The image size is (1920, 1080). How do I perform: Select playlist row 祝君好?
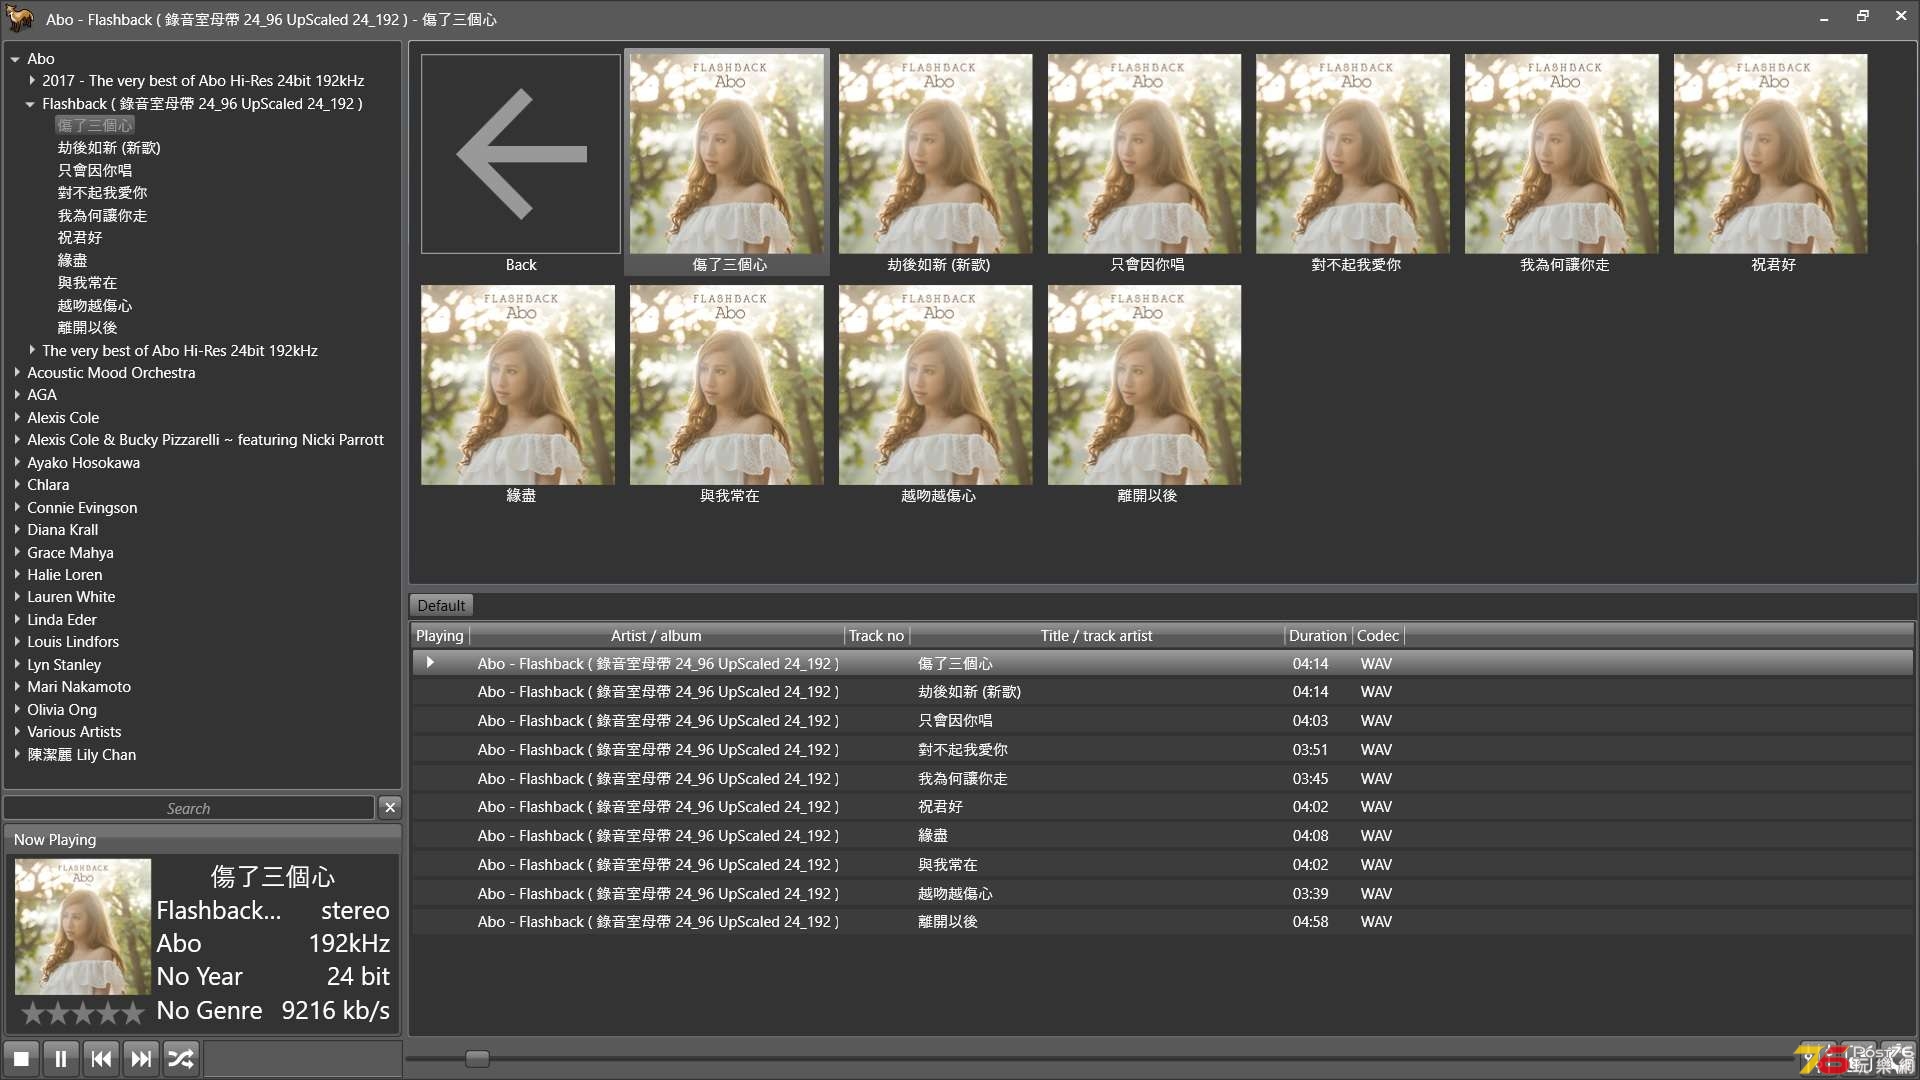tap(1162, 806)
